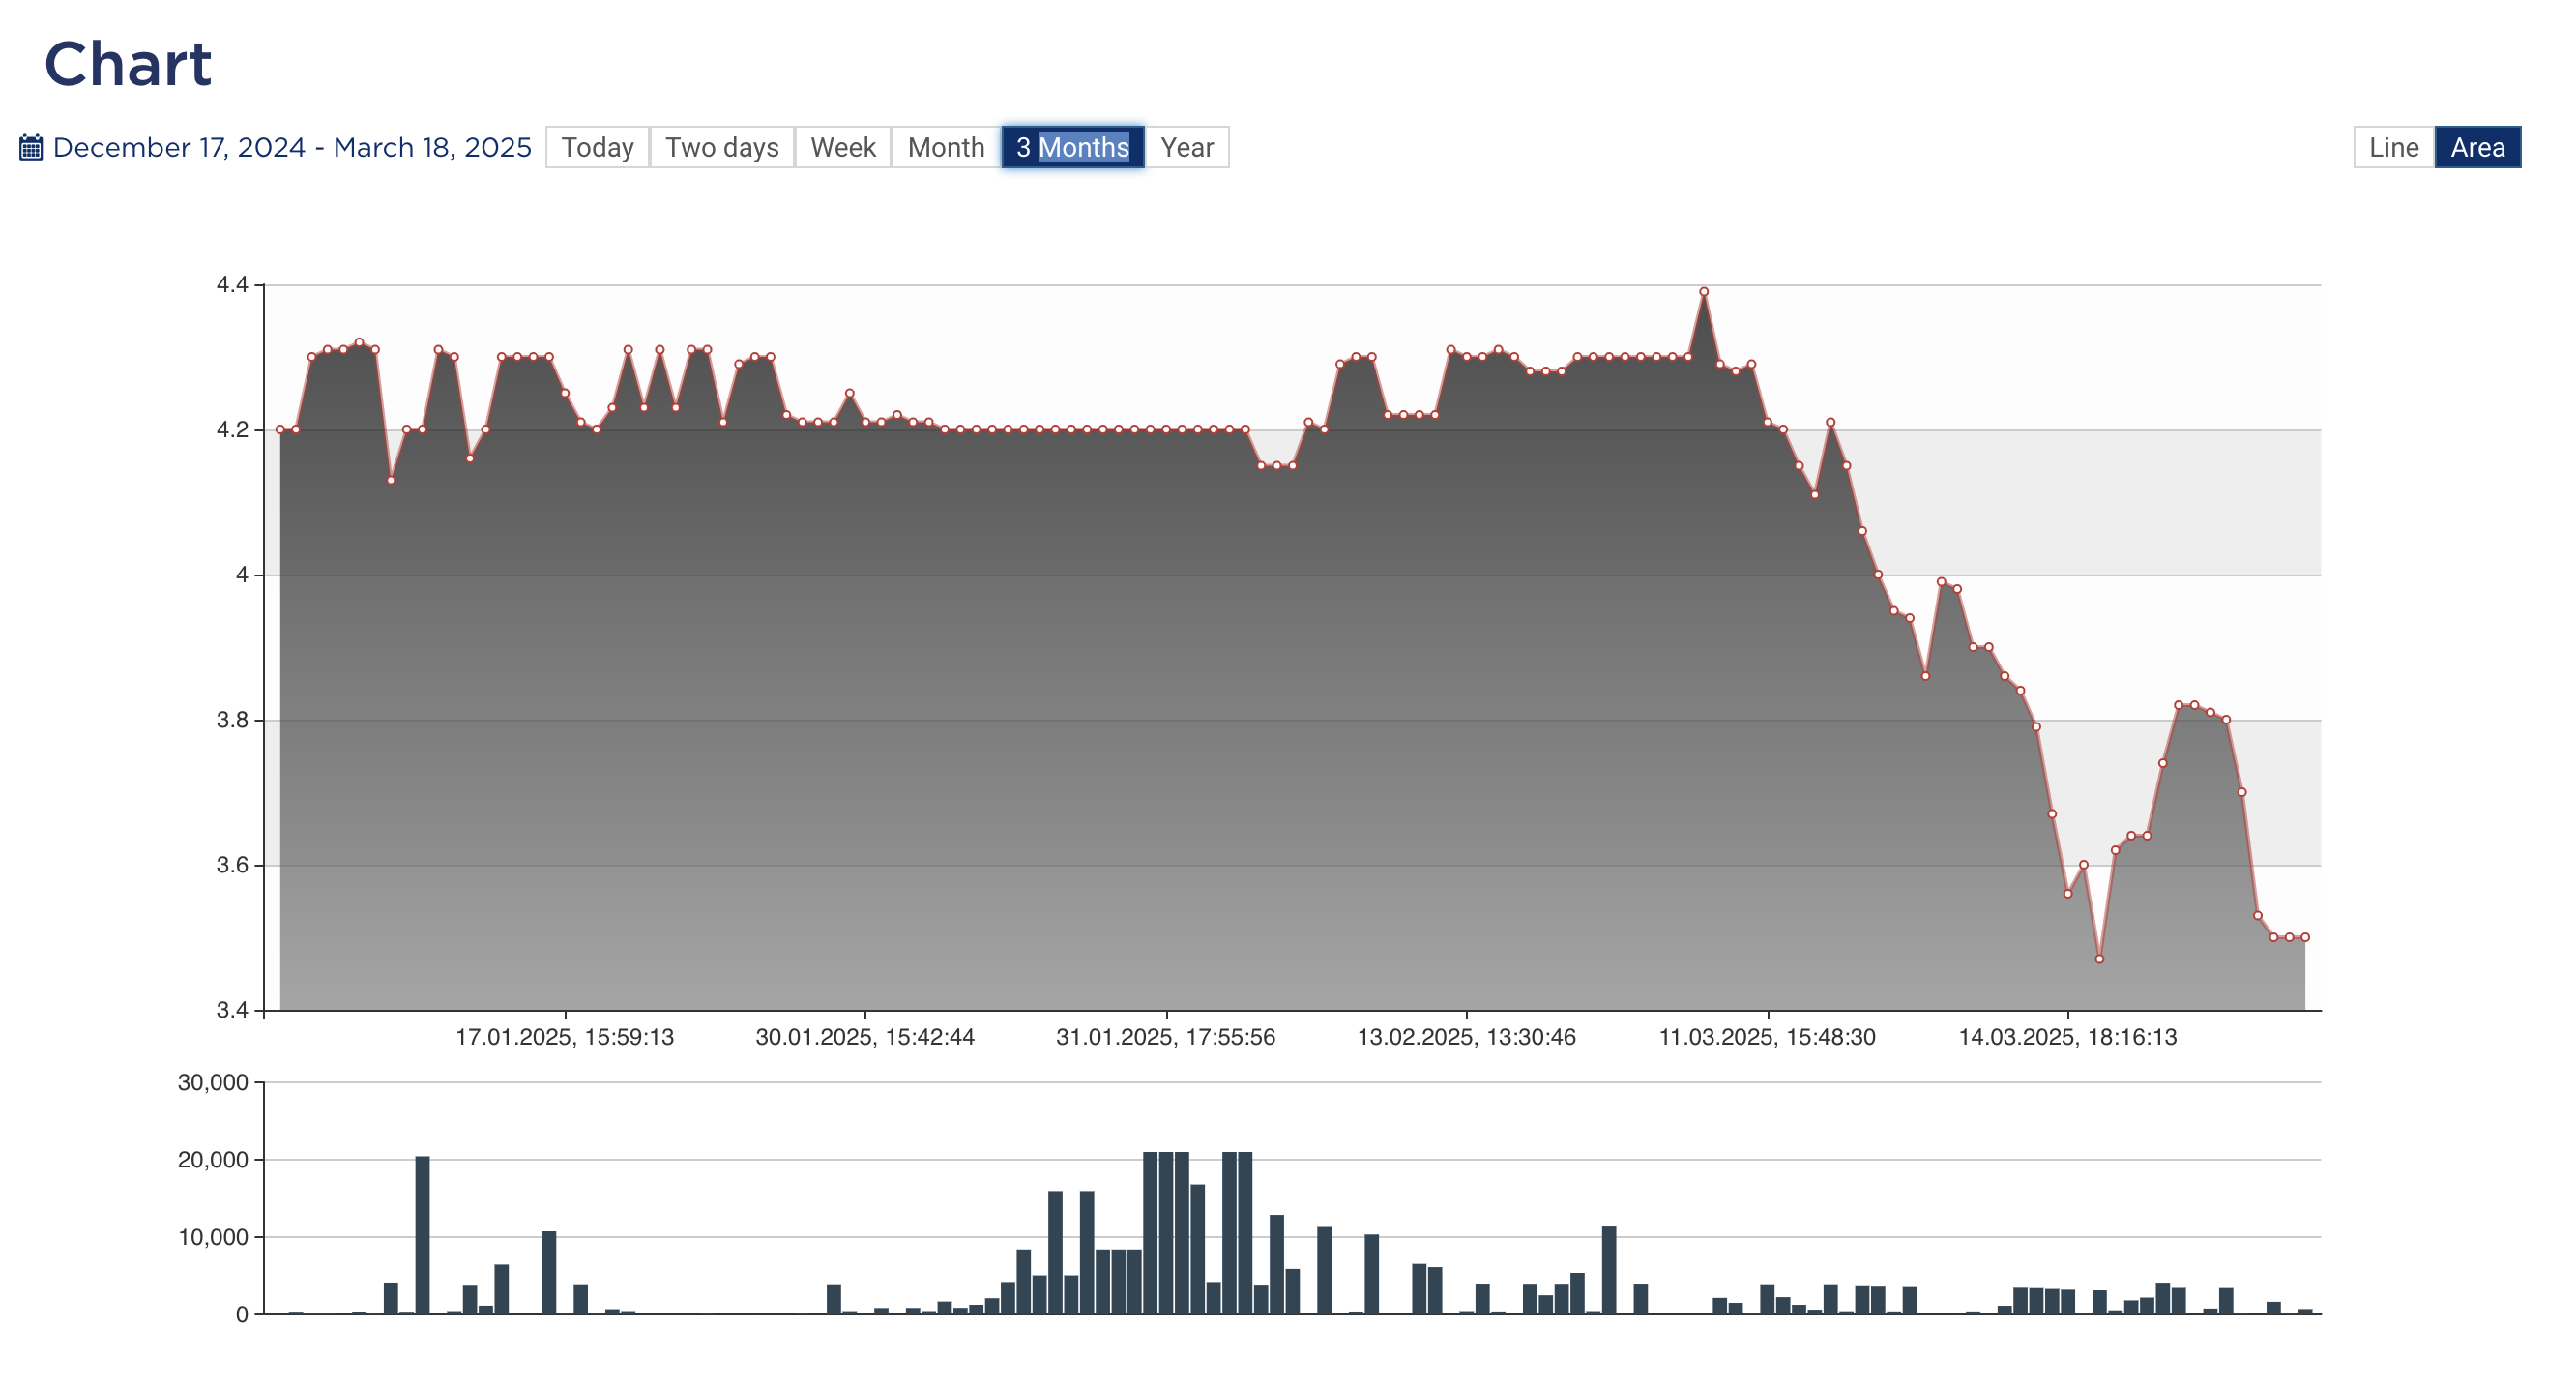This screenshot has width=2576, height=1387.
Task: Toggle chart to Area view
Action: (x=2477, y=148)
